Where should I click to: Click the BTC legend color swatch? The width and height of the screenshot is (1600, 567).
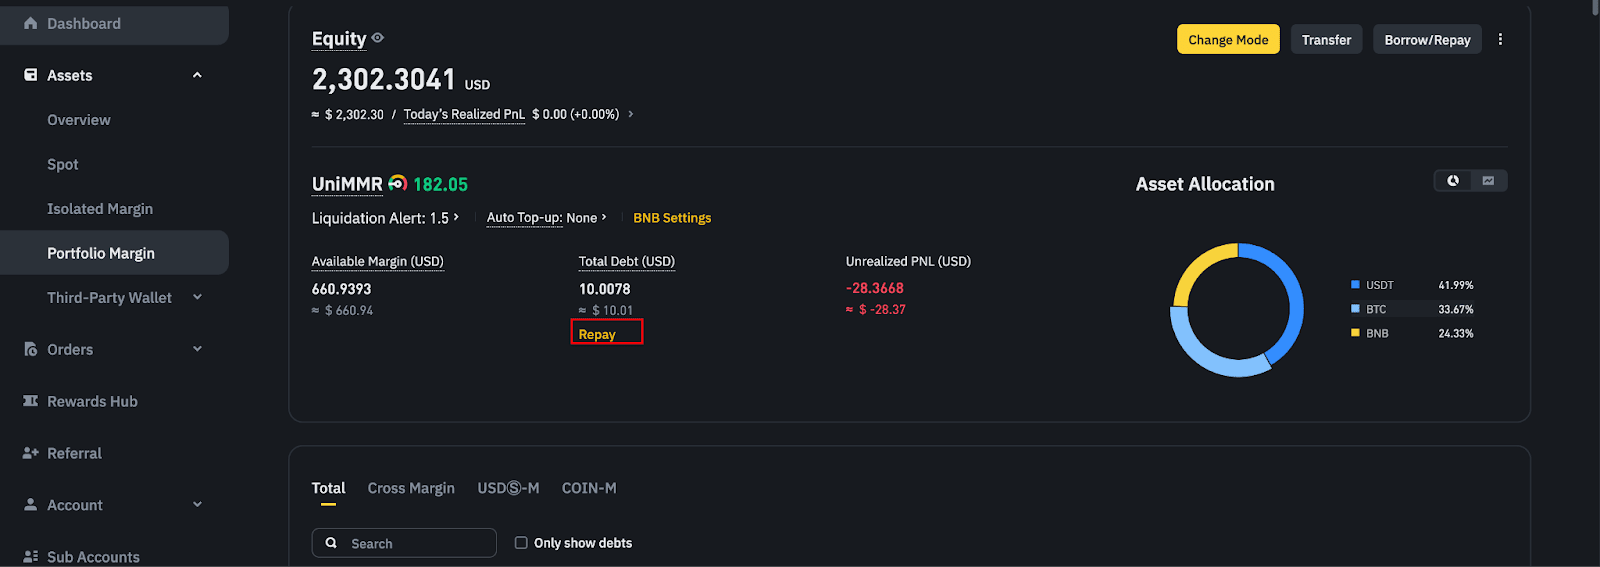[1355, 309]
